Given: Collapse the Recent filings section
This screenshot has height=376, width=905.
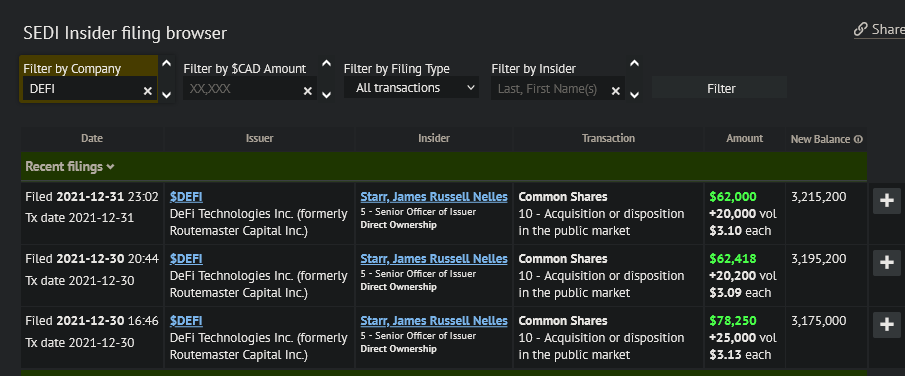Looking at the screenshot, I should (70, 167).
